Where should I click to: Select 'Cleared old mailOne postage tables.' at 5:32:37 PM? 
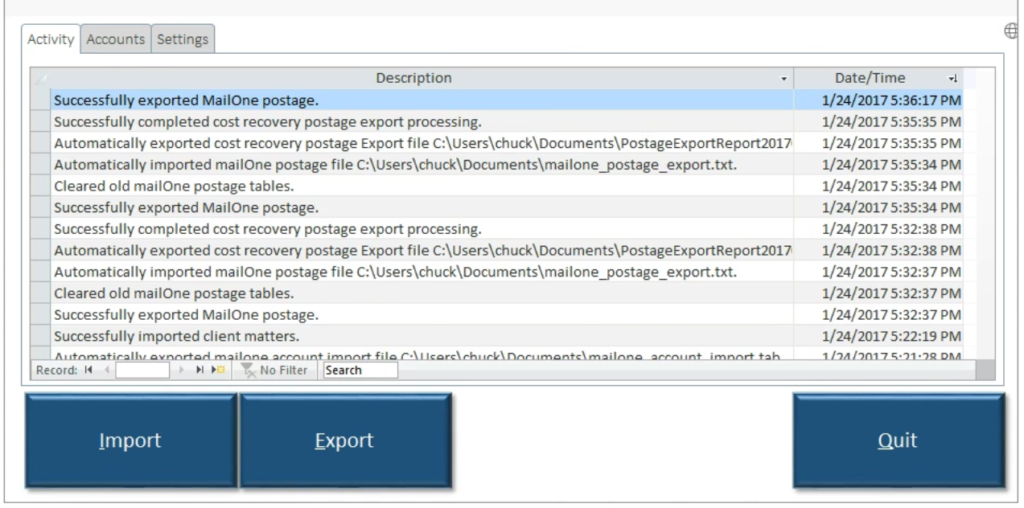point(422,293)
